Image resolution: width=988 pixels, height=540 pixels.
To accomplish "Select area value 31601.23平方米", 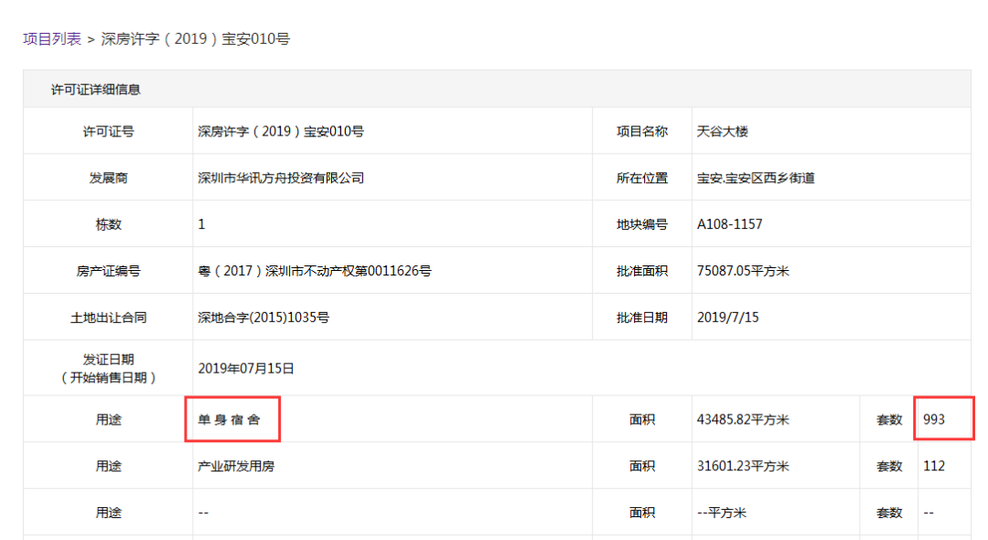I will [743, 466].
